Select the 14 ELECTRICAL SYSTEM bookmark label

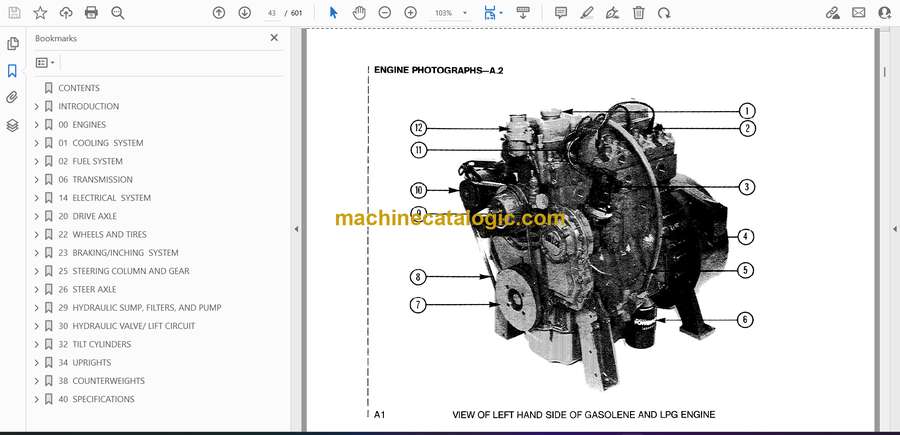point(104,198)
